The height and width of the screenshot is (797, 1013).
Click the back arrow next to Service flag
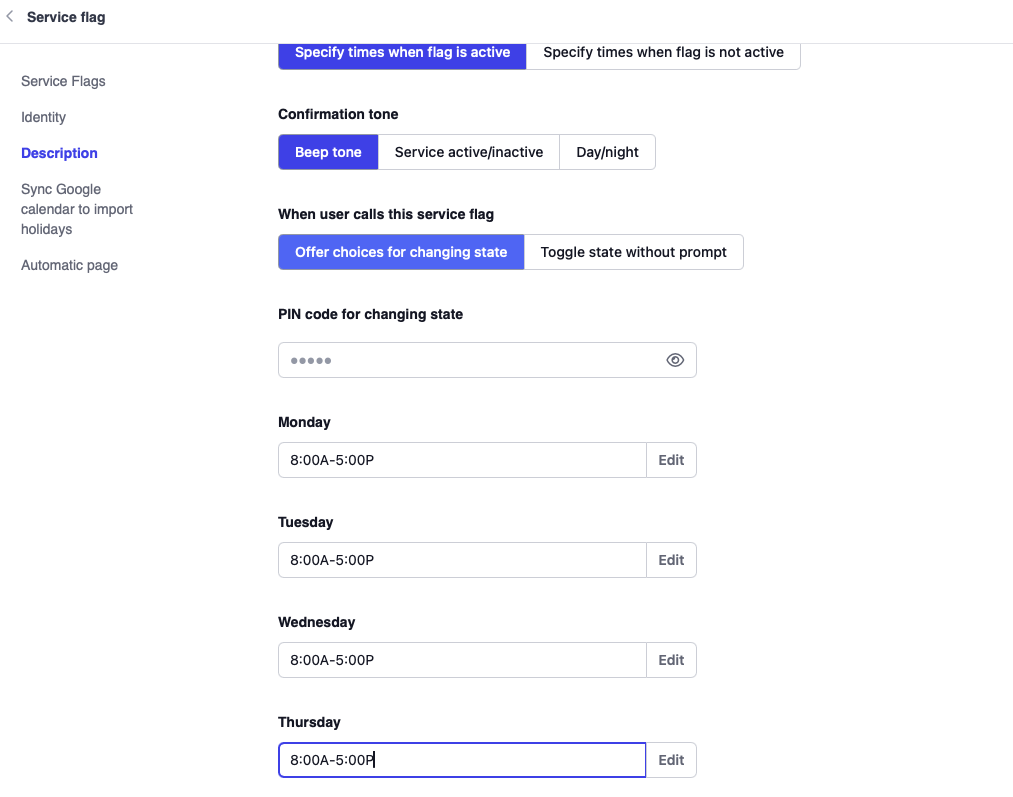pos(10,17)
